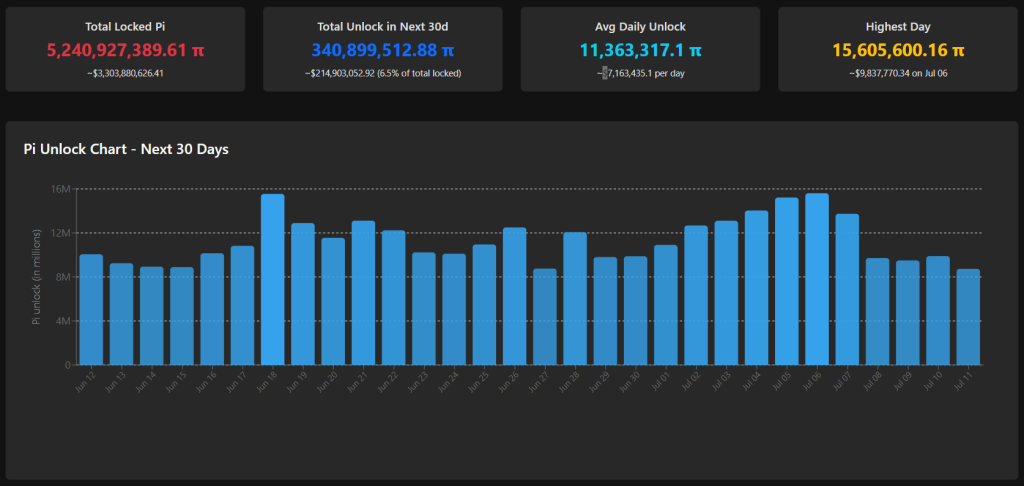Click the Total Locked Pi red value
This screenshot has width=1024, height=486.
[125, 49]
